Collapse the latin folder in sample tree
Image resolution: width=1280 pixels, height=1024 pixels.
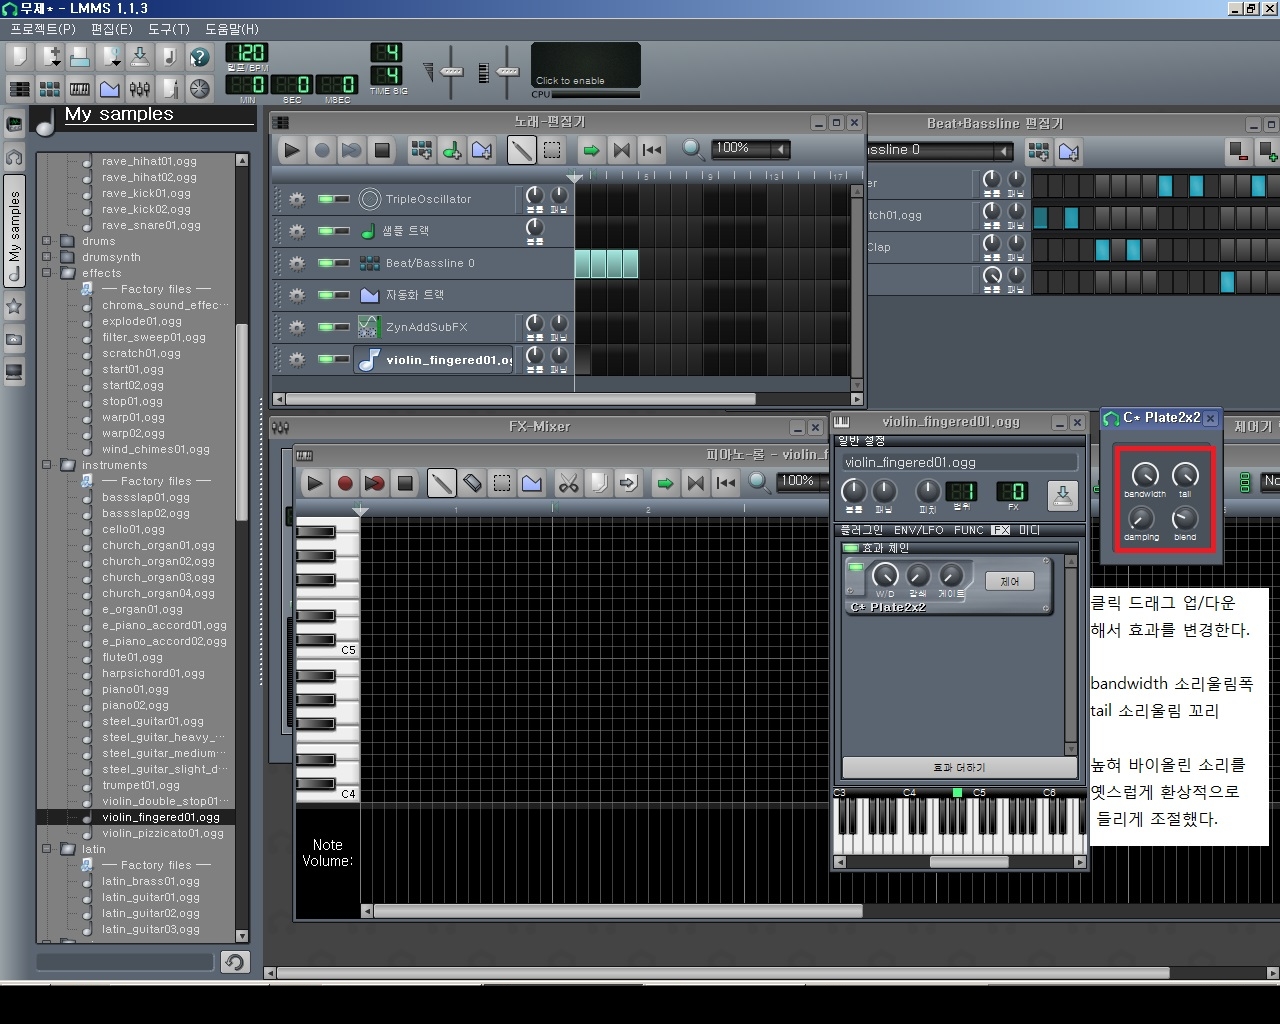click(x=47, y=849)
